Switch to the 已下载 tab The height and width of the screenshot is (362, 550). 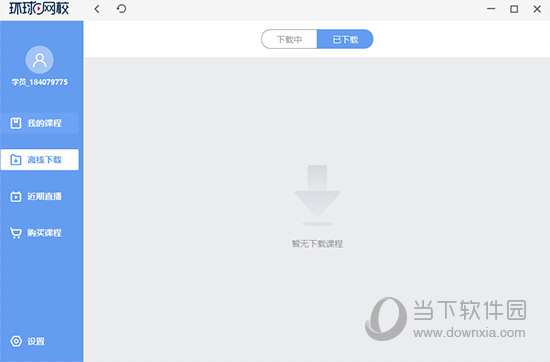[x=345, y=39]
